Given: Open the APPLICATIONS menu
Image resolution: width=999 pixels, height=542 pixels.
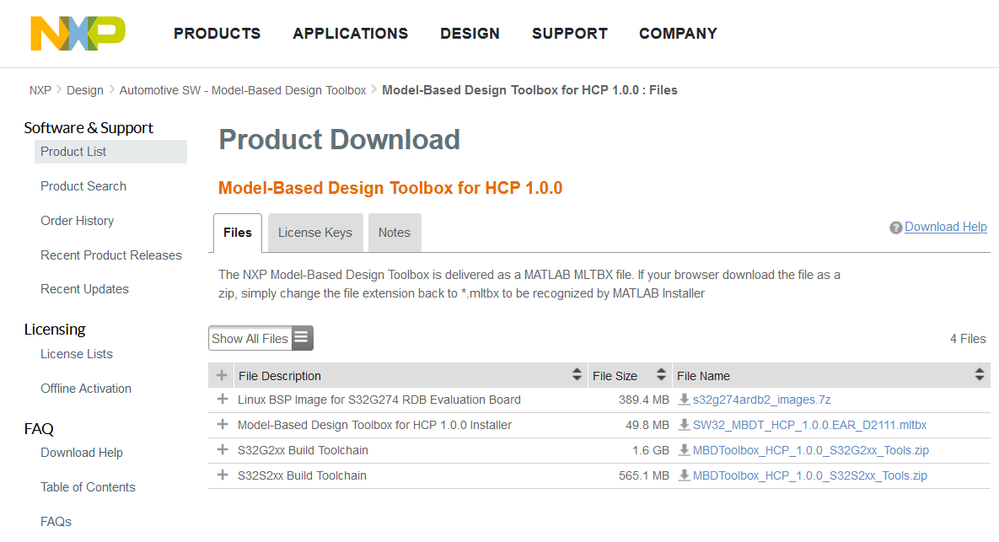Looking at the screenshot, I should point(350,34).
